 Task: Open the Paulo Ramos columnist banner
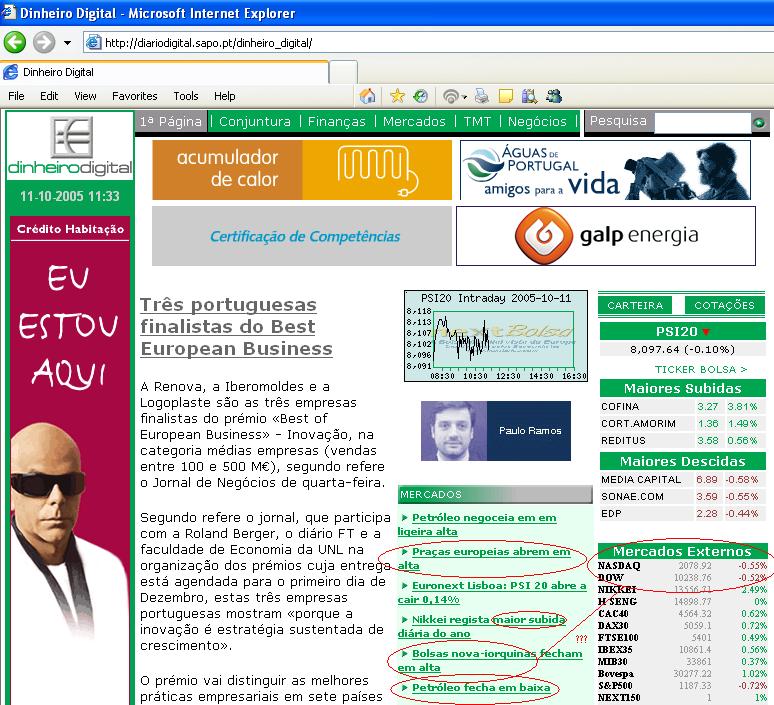point(496,431)
